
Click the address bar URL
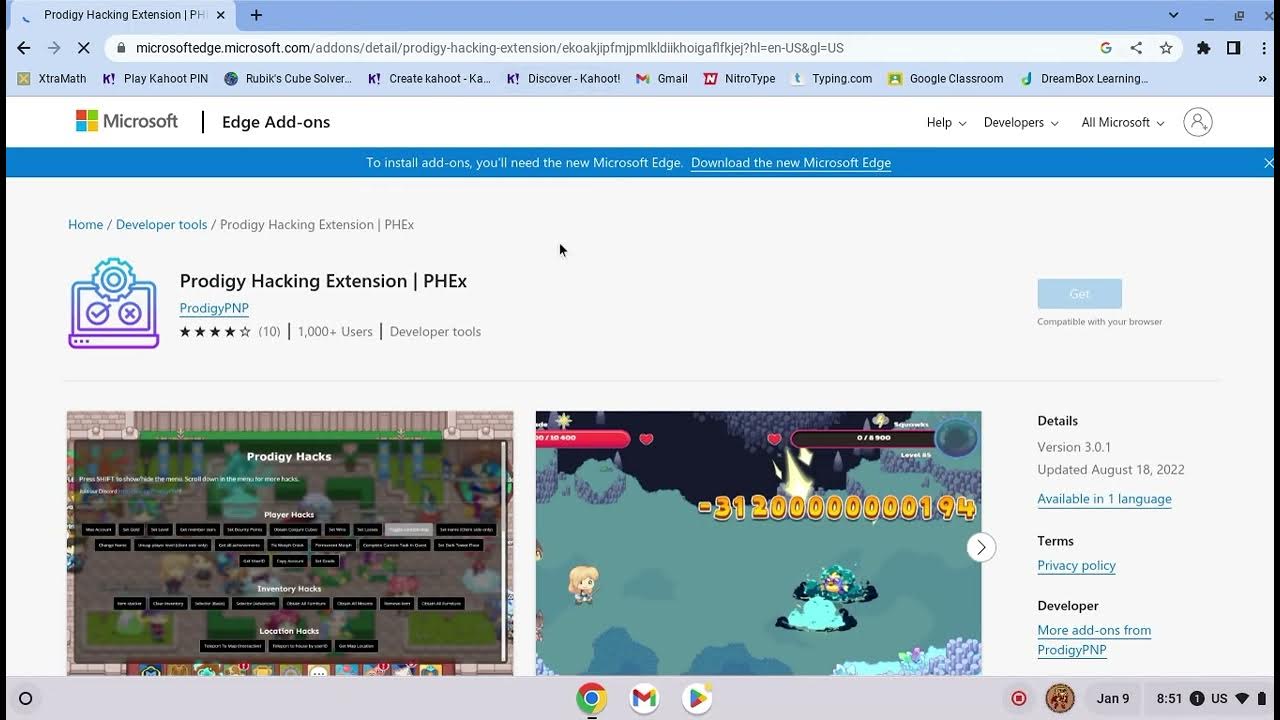(x=490, y=48)
